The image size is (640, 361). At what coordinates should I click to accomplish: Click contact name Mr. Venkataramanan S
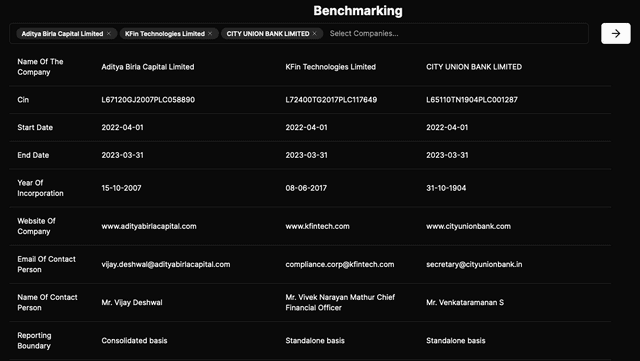[x=465, y=303]
